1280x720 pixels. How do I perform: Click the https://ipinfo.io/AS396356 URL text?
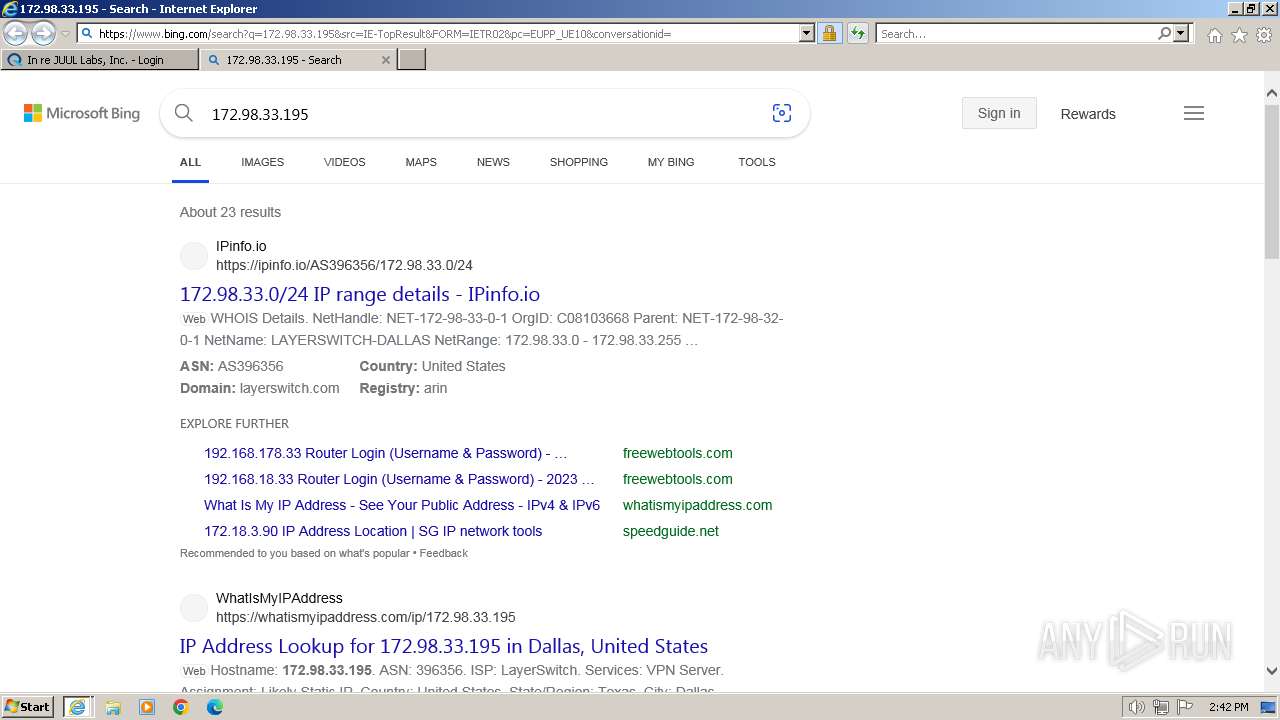tap(344, 265)
